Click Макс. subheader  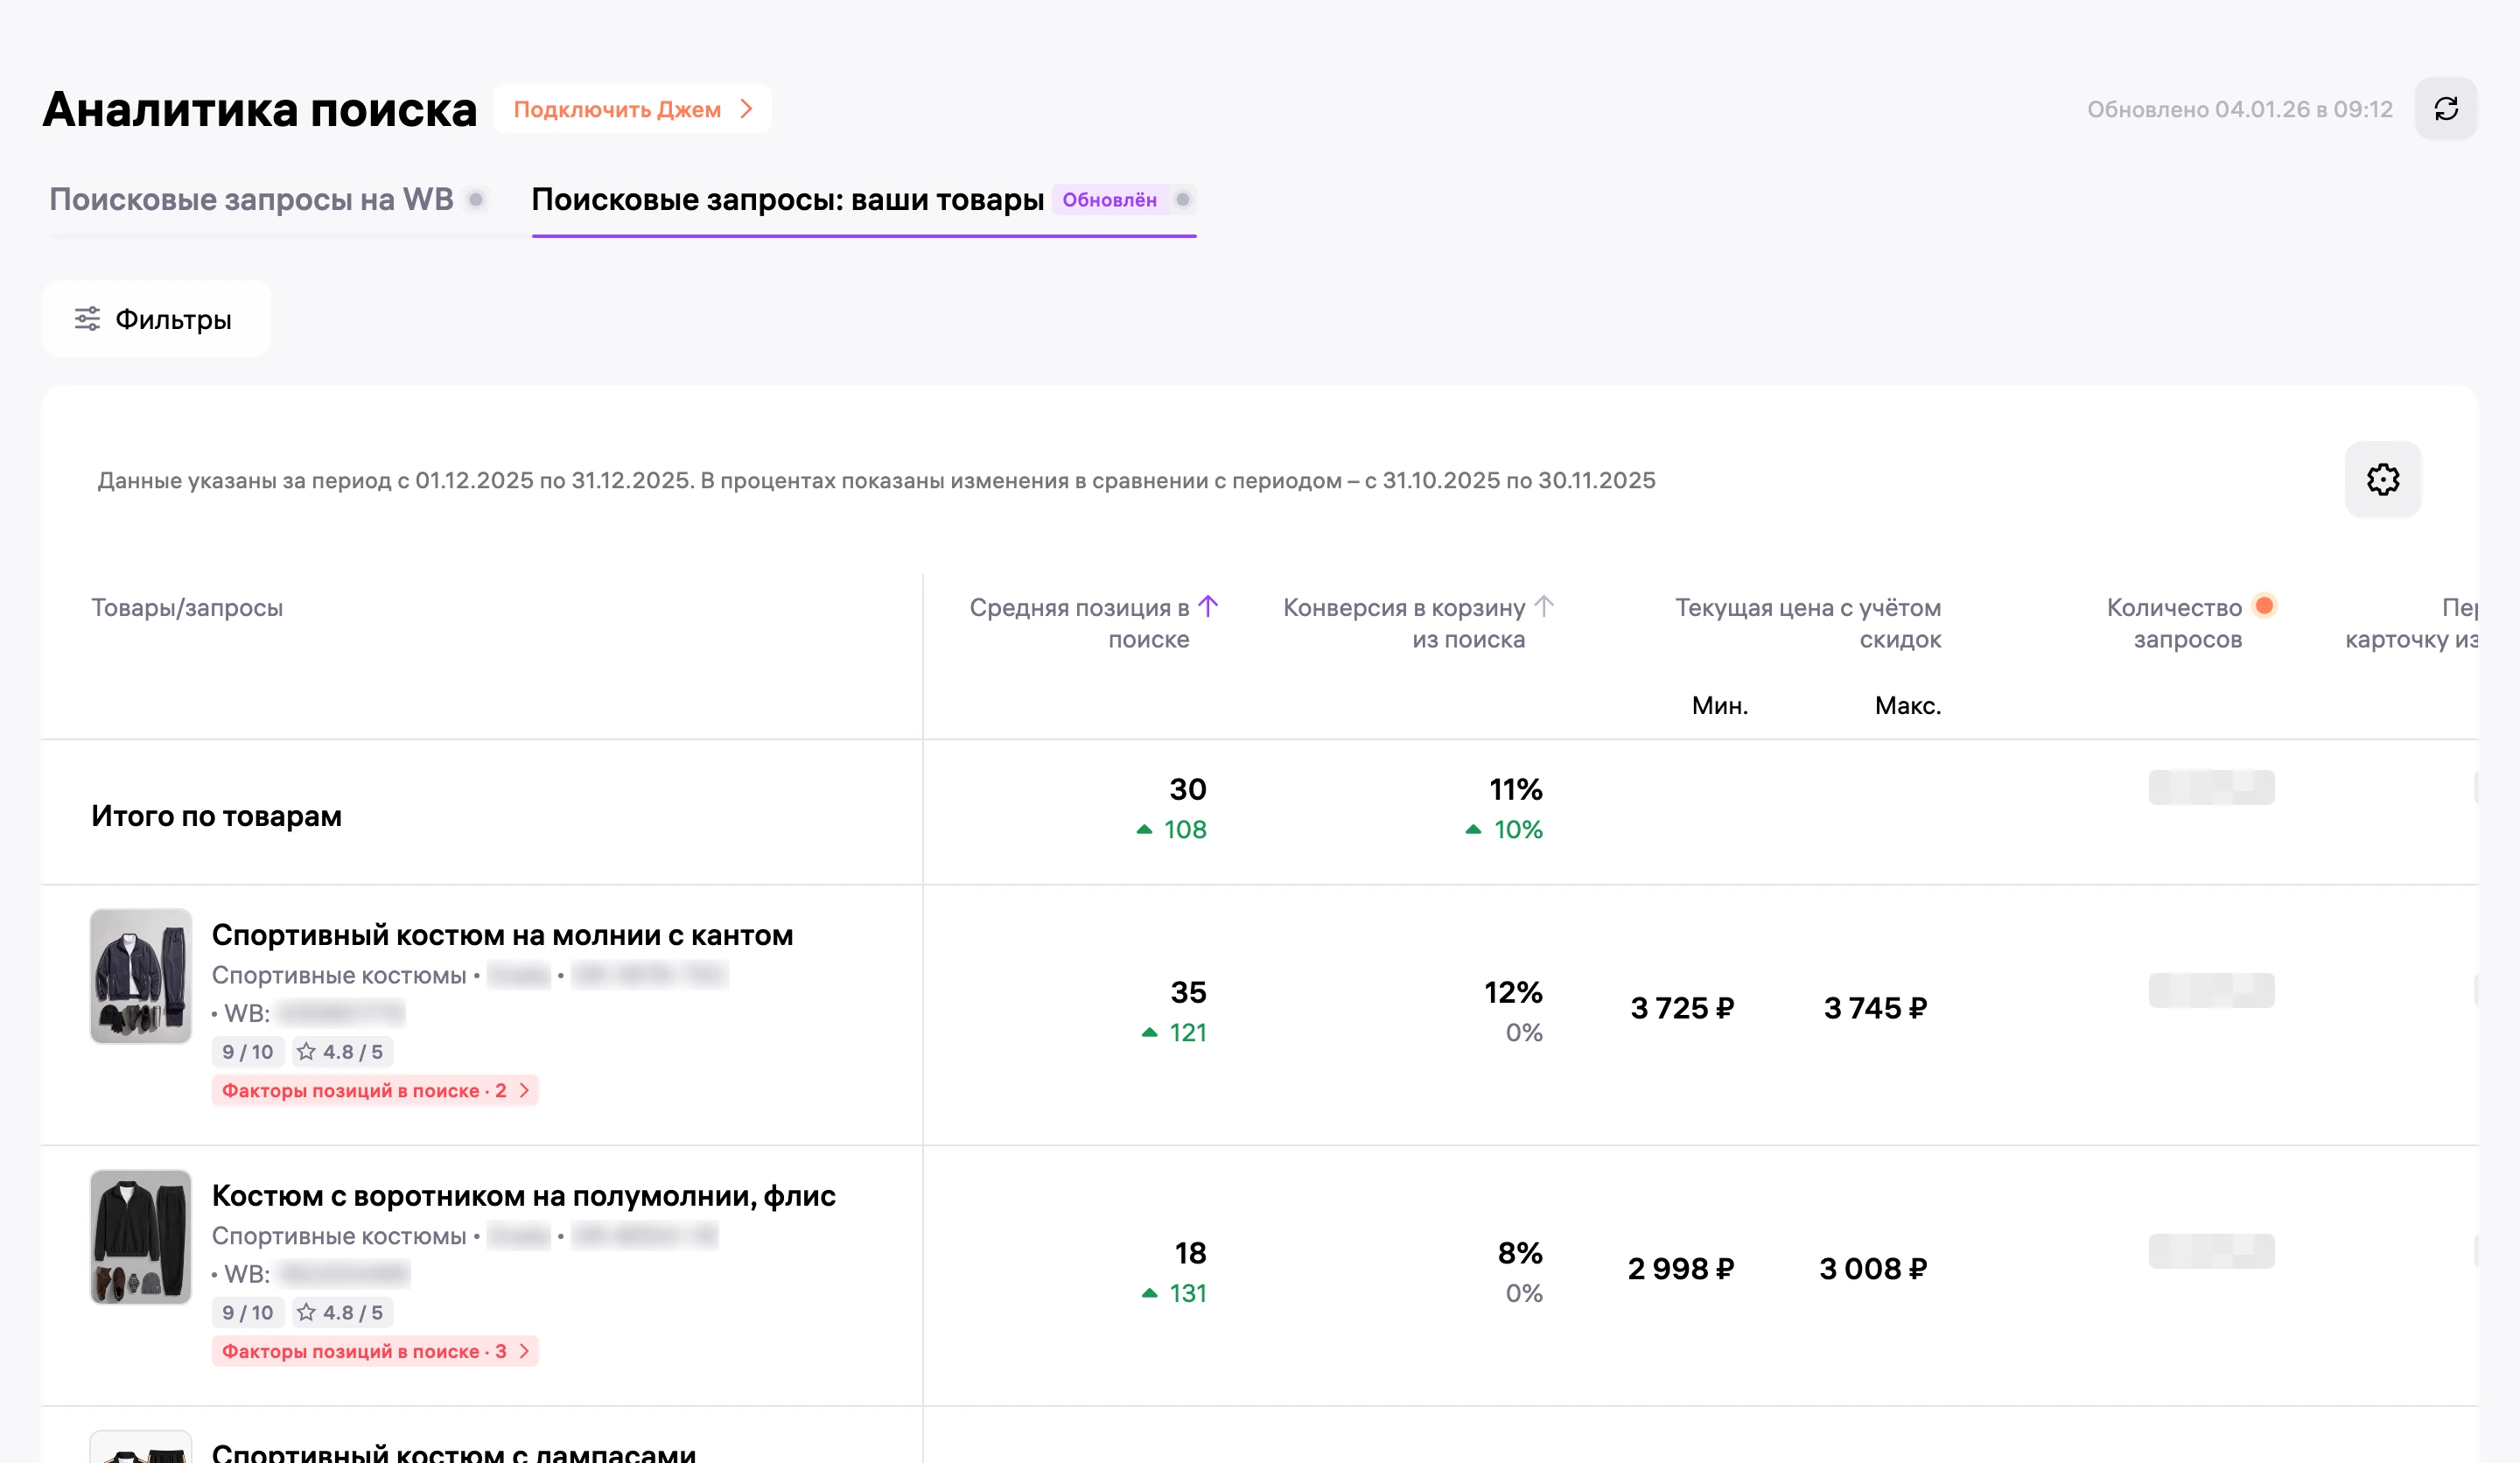pos(1908,705)
